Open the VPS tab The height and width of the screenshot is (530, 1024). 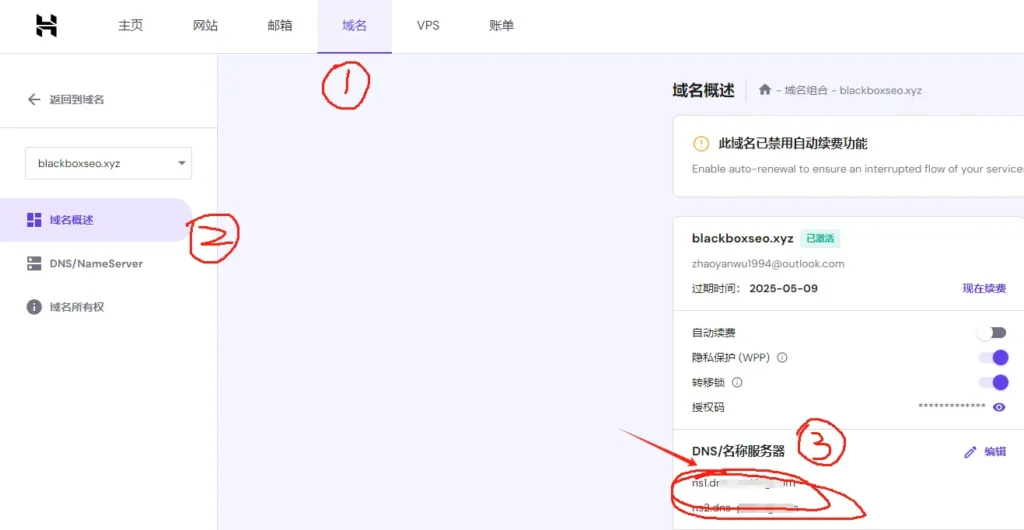(x=428, y=26)
